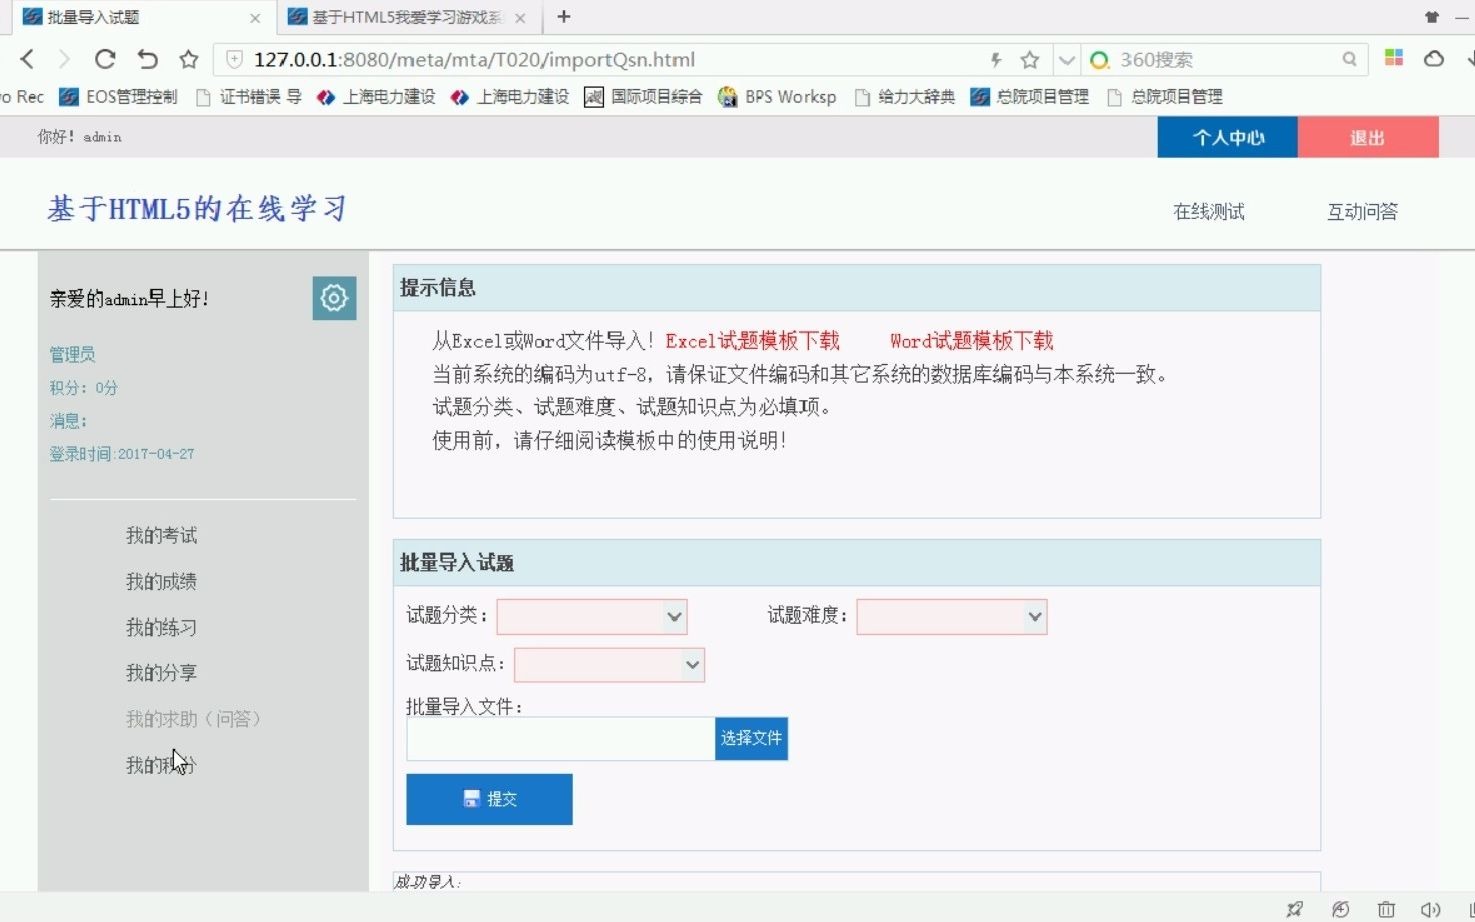Viewport: 1475px width, 922px height.
Task: Click the 提交 submit button
Action: [x=489, y=798]
